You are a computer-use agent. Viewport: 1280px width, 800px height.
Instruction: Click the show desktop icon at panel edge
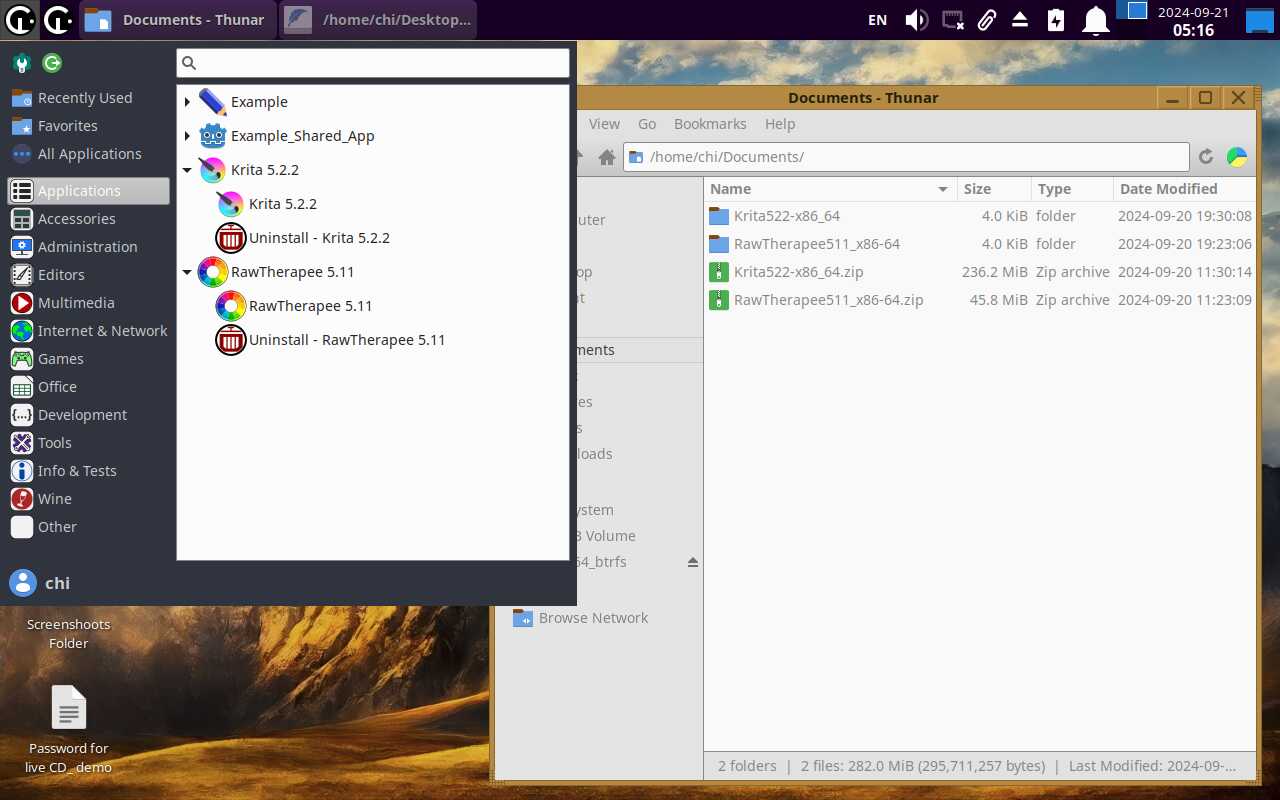(x=1259, y=19)
